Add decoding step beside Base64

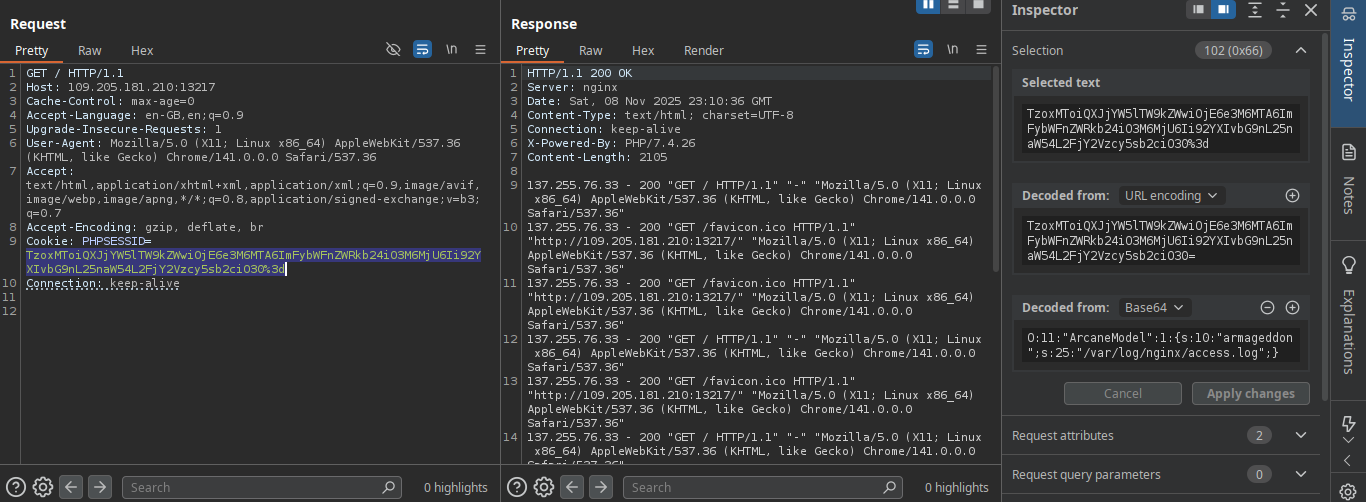[1292, 308]
